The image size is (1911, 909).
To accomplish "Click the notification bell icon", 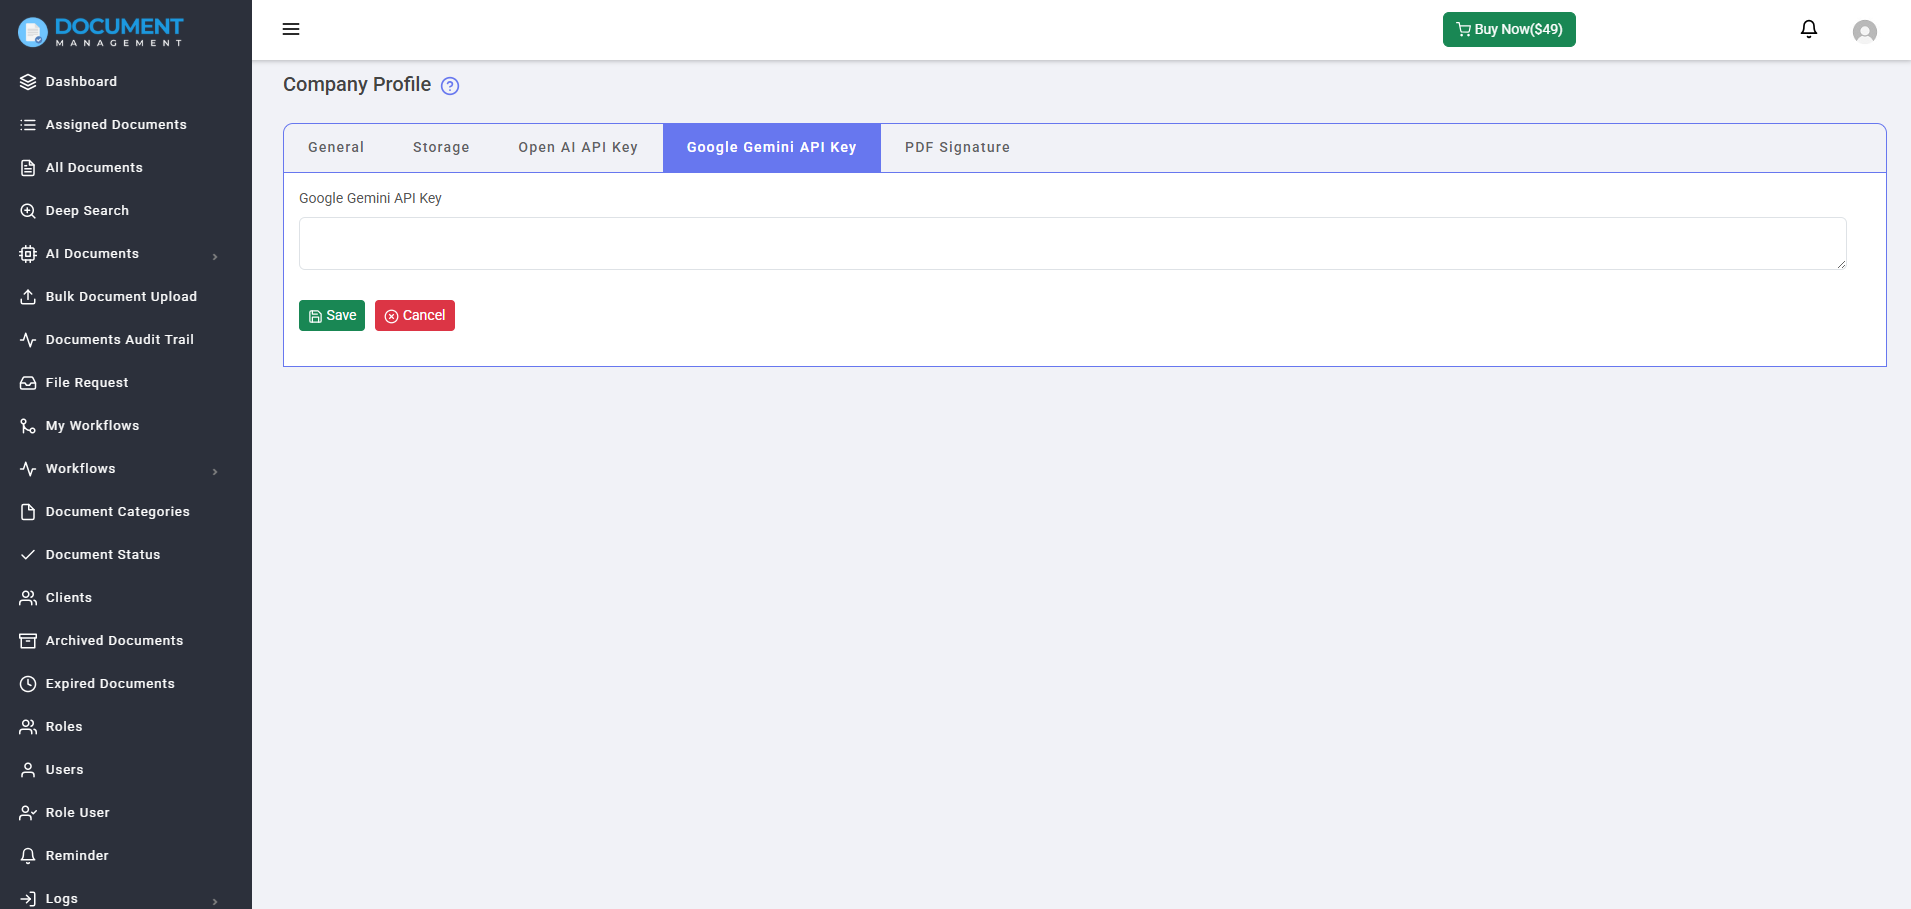I will pos(1808,29).
